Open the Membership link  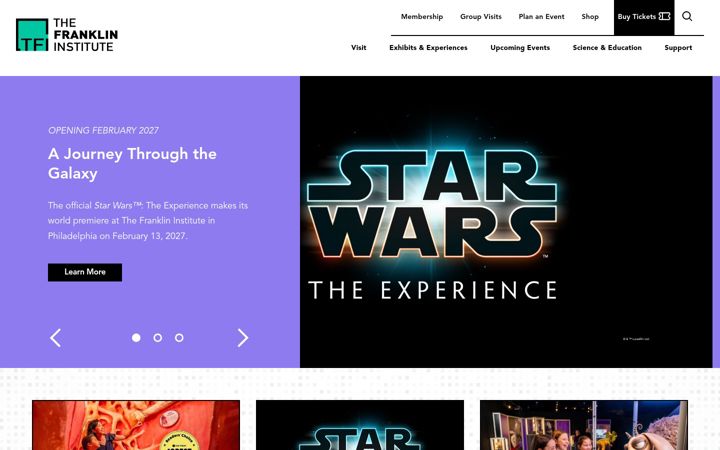(x=422, y=17)
